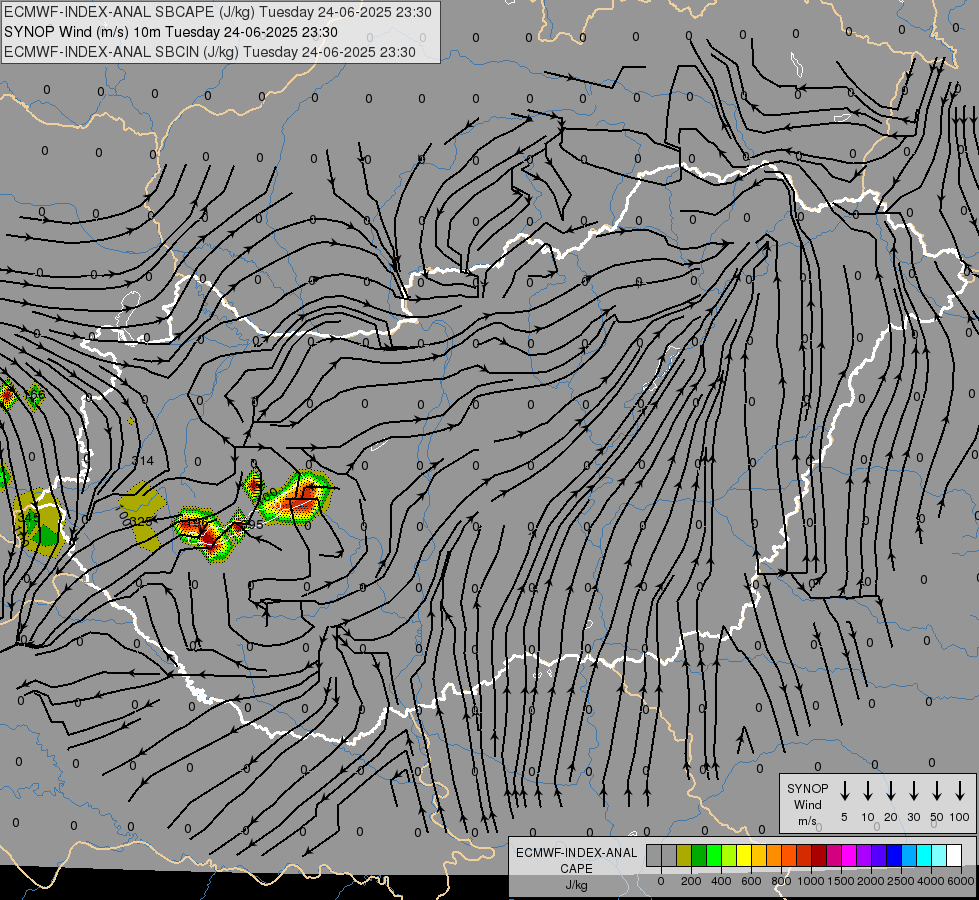Click the '2000' CAPE scale label
Viewport: 979px width, 900px height.
pos(870,881)
